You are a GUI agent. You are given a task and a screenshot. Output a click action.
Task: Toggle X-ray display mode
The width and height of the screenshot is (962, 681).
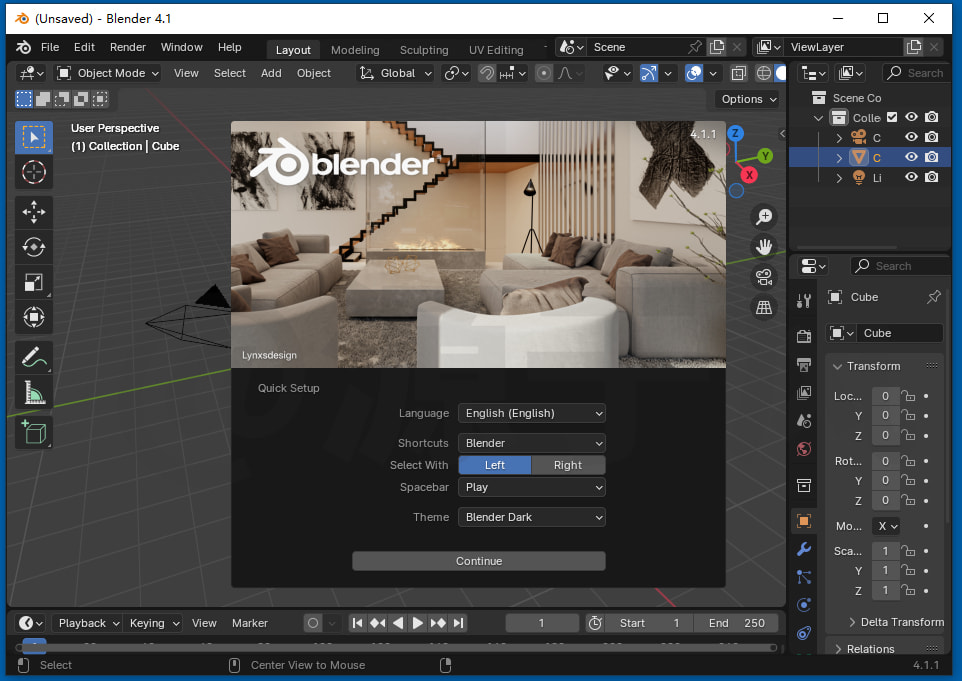click(x=739, y=73)
